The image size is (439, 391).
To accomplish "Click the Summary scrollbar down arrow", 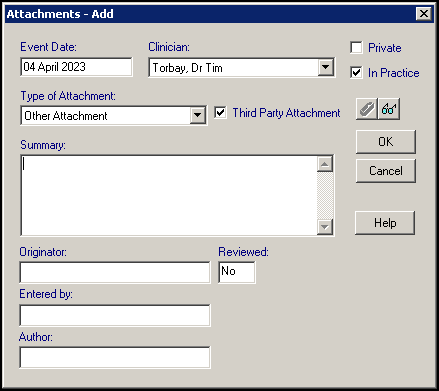I will [x=325, y=227].
